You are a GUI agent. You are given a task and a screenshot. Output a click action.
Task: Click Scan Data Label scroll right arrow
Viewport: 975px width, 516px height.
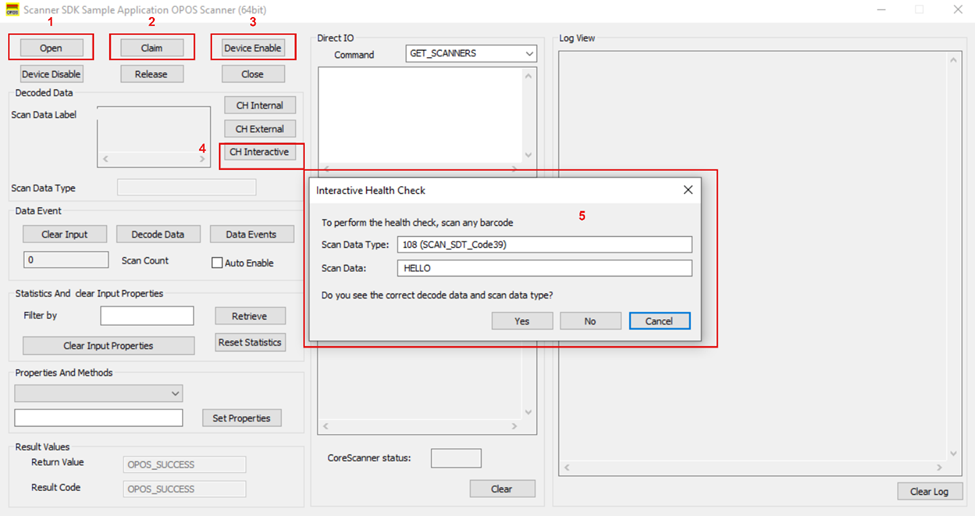pyautogui.click(x=202, y=159)
